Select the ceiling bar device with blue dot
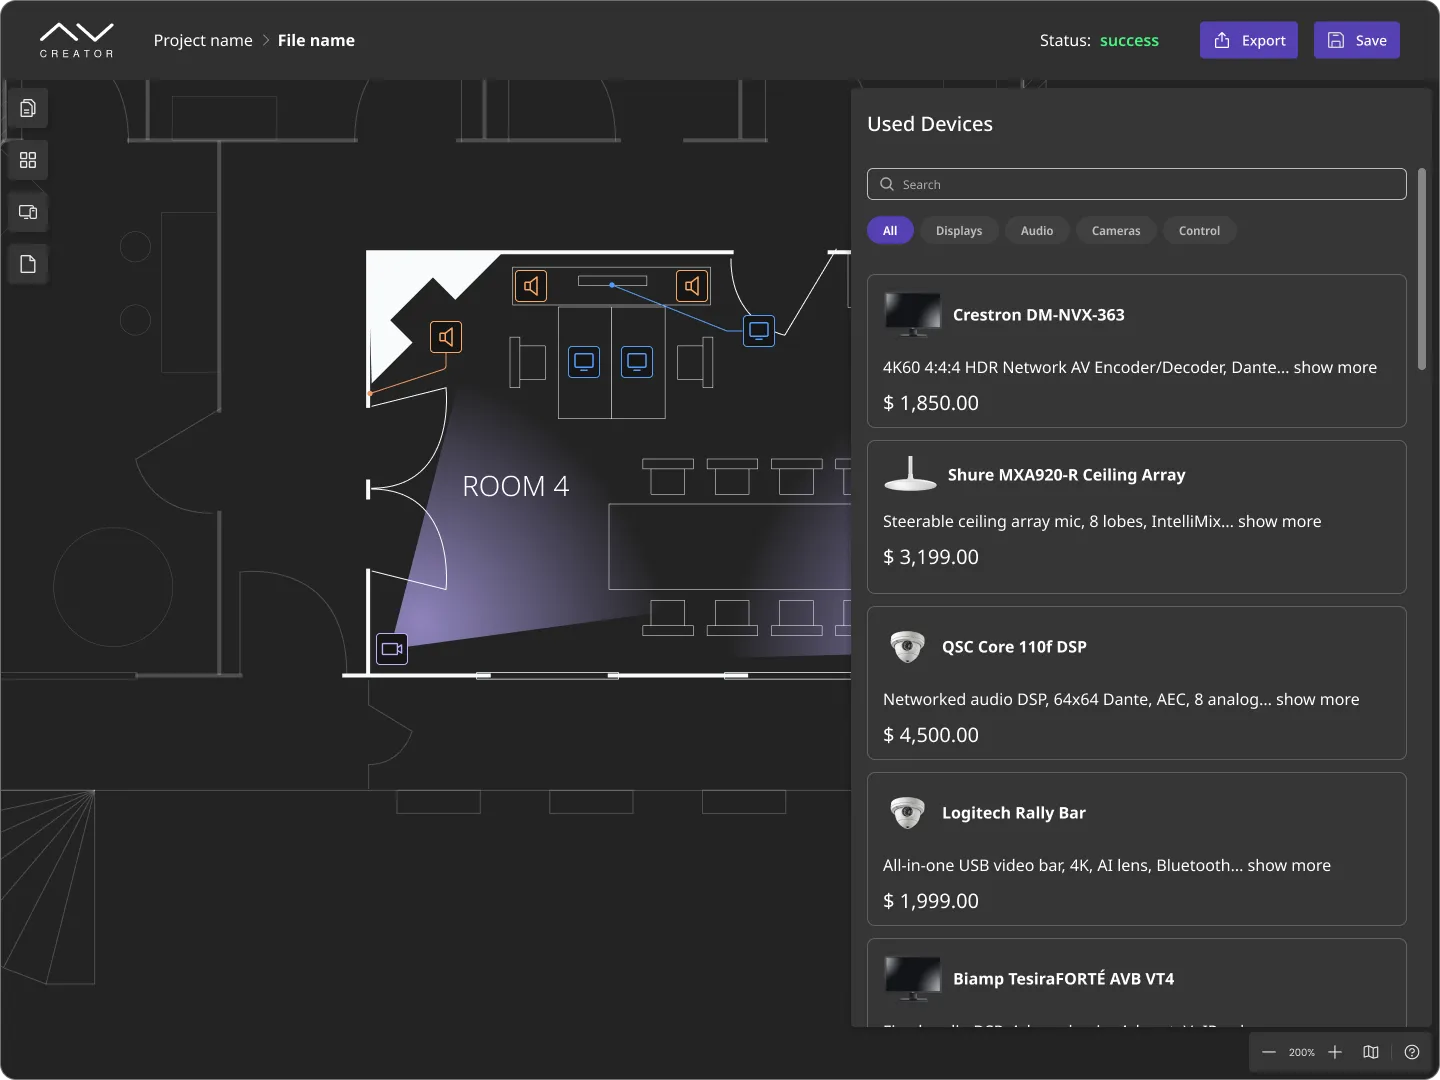 coord(612,281)
